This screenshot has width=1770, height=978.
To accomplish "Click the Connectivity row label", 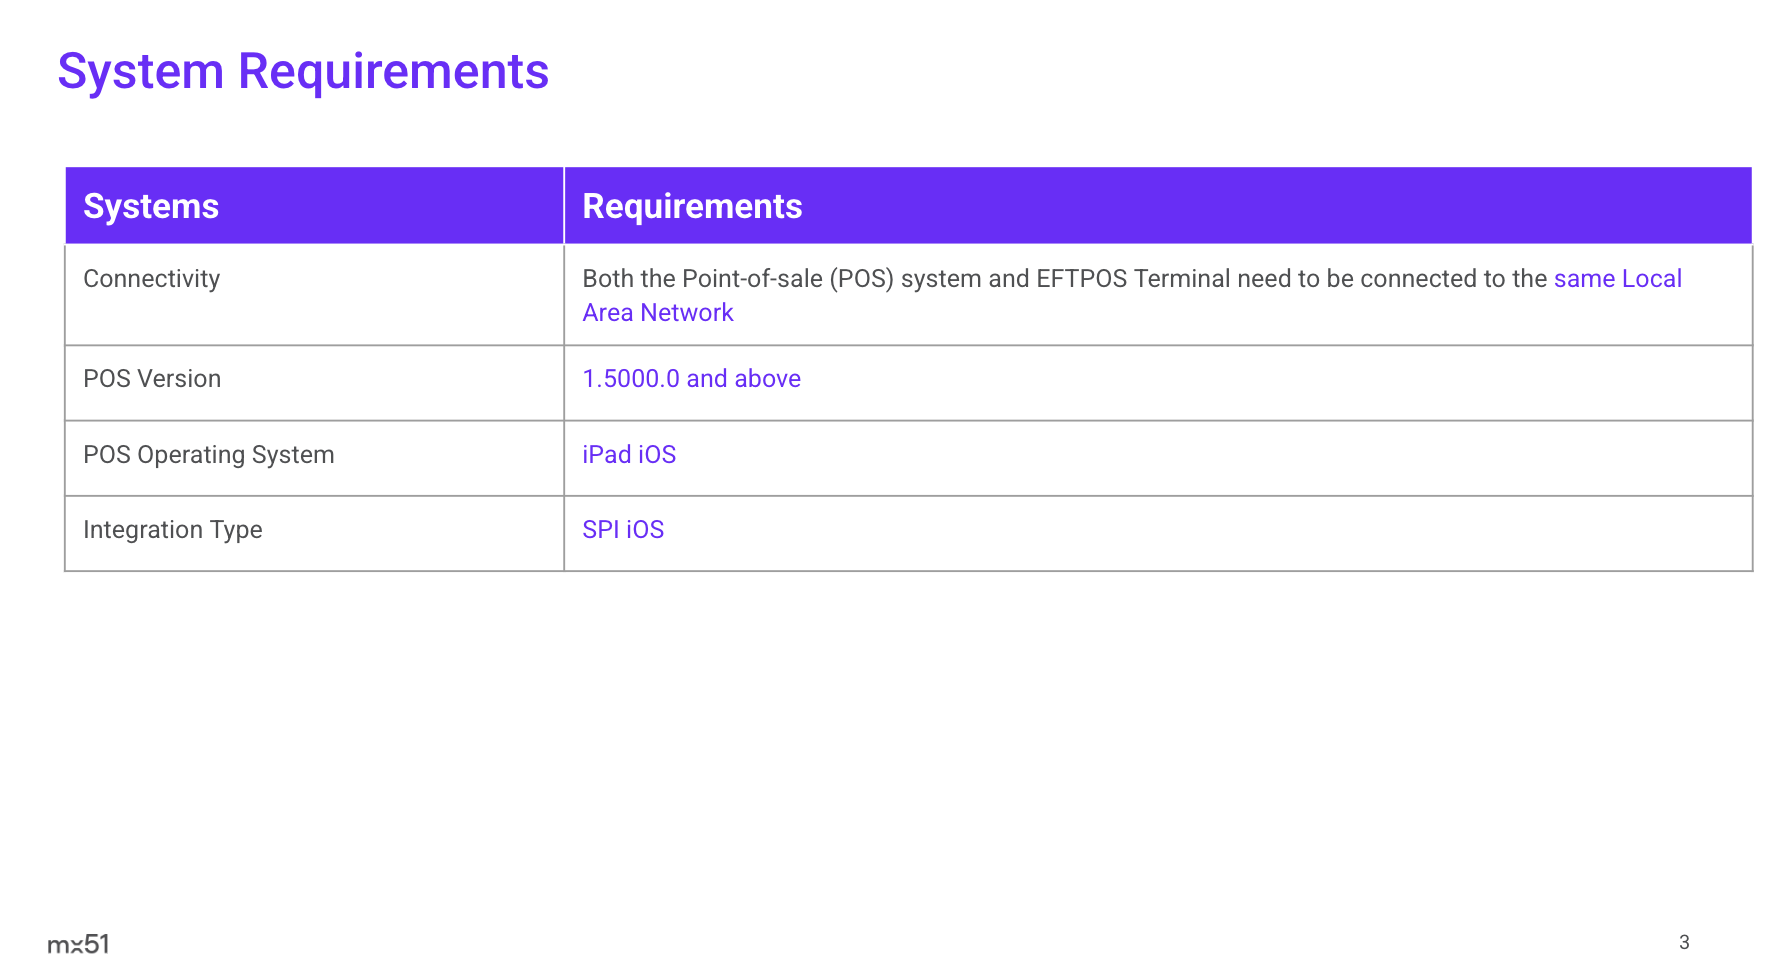I will (x=151, y=279).
